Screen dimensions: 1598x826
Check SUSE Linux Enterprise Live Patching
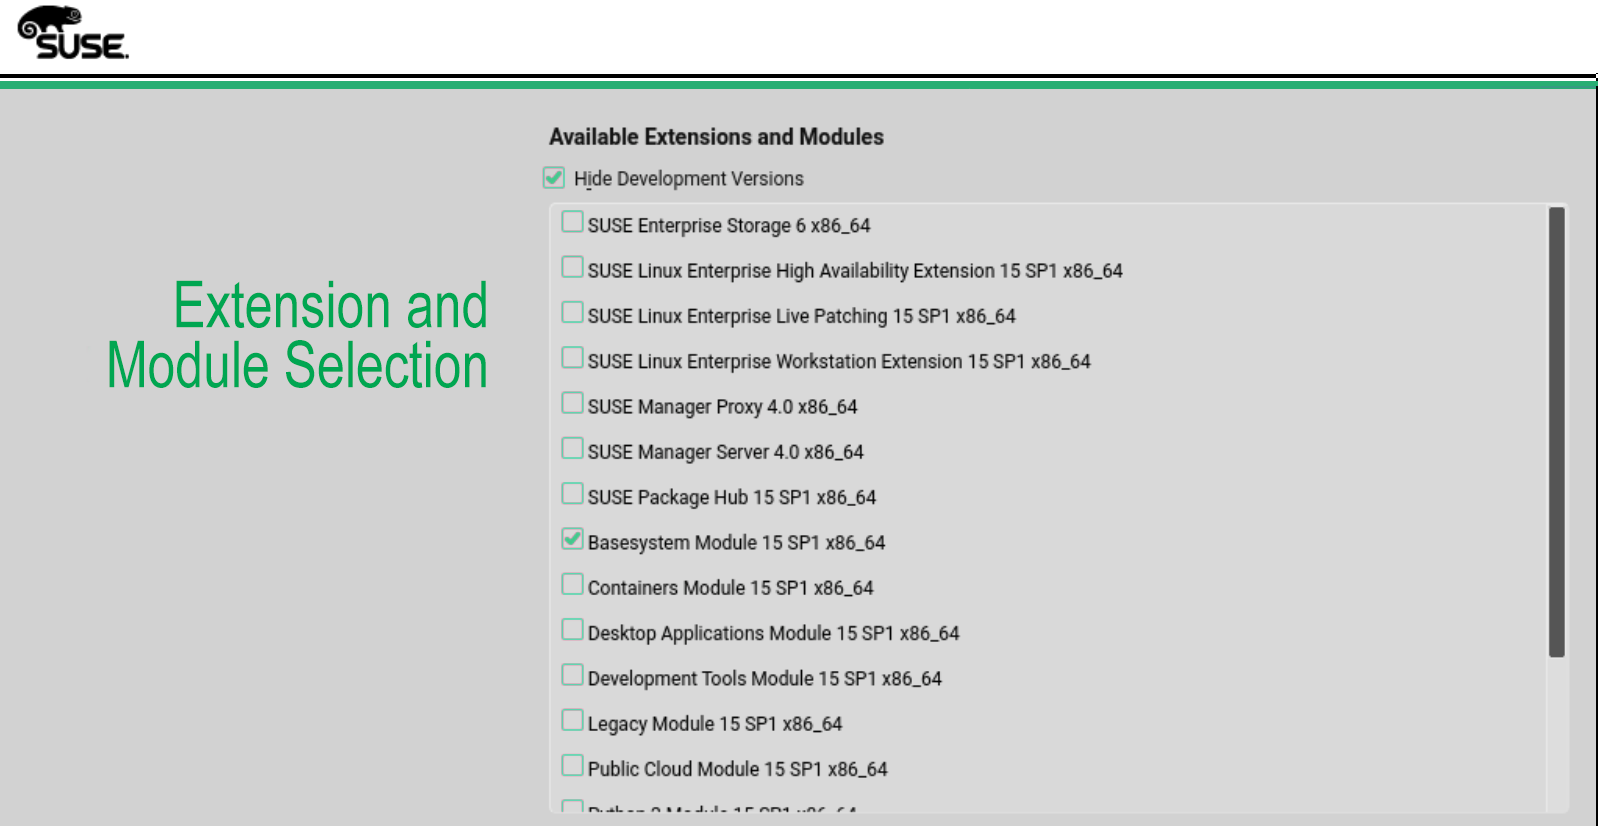(572, 313)
